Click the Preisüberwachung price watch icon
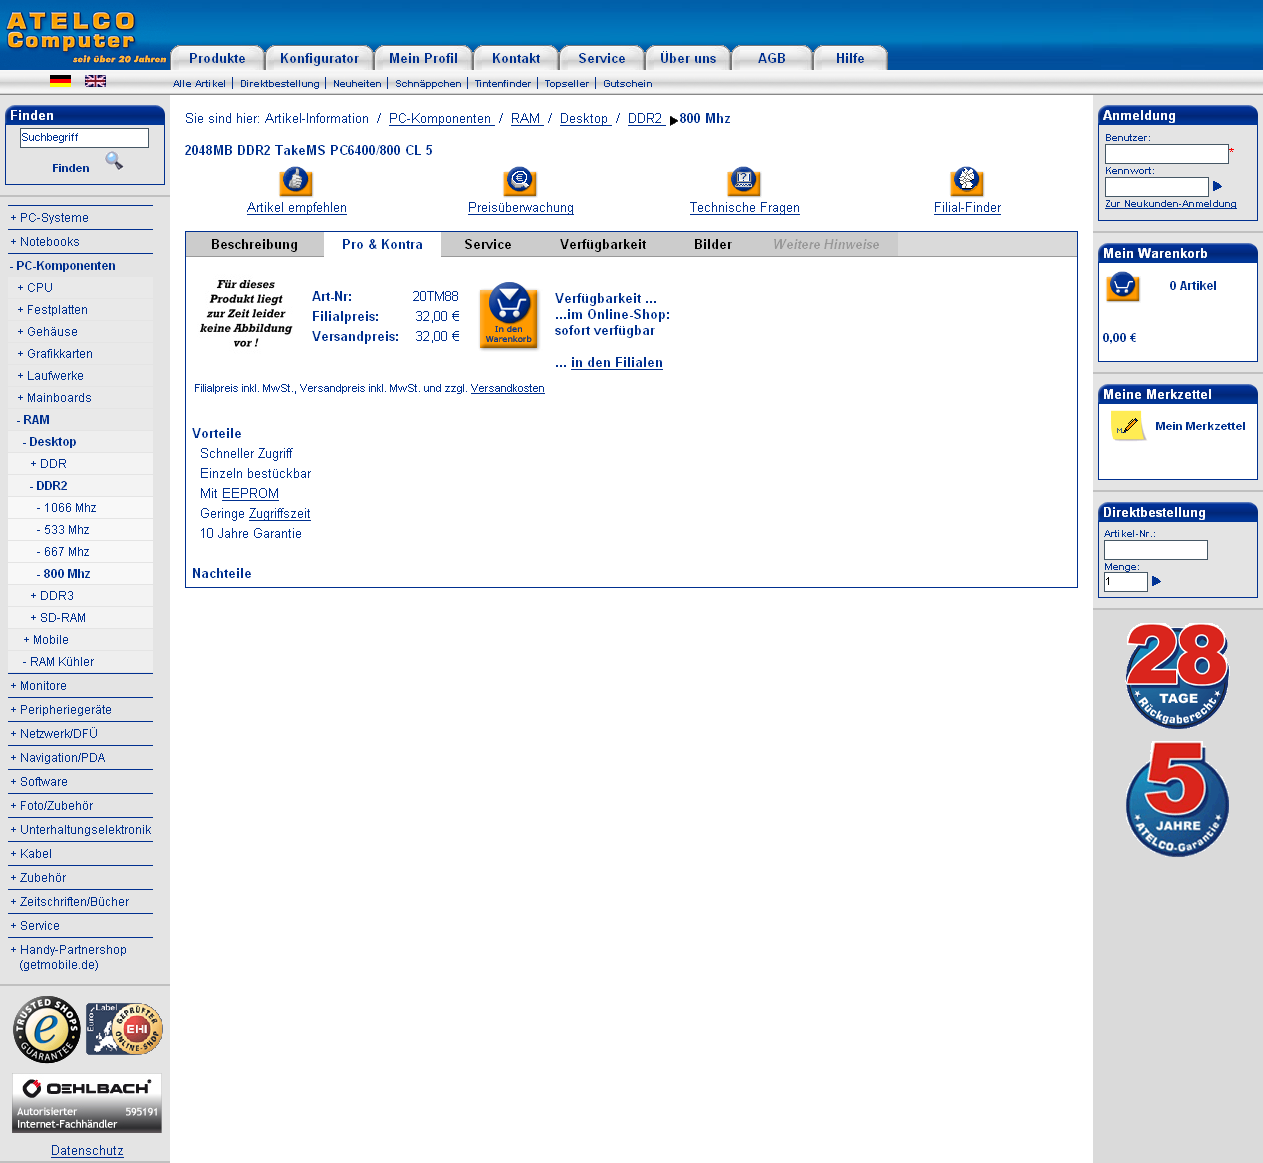Viewport: 1263px width, 1163px height. pyautogui.click(x=520, y=181)
